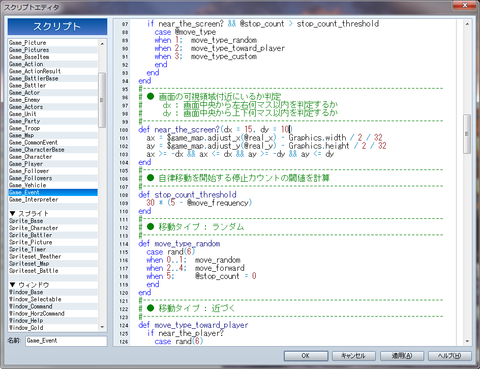Click the 名前 input field
This screenshot has height=369, width=480.
(x=66, y=341)
